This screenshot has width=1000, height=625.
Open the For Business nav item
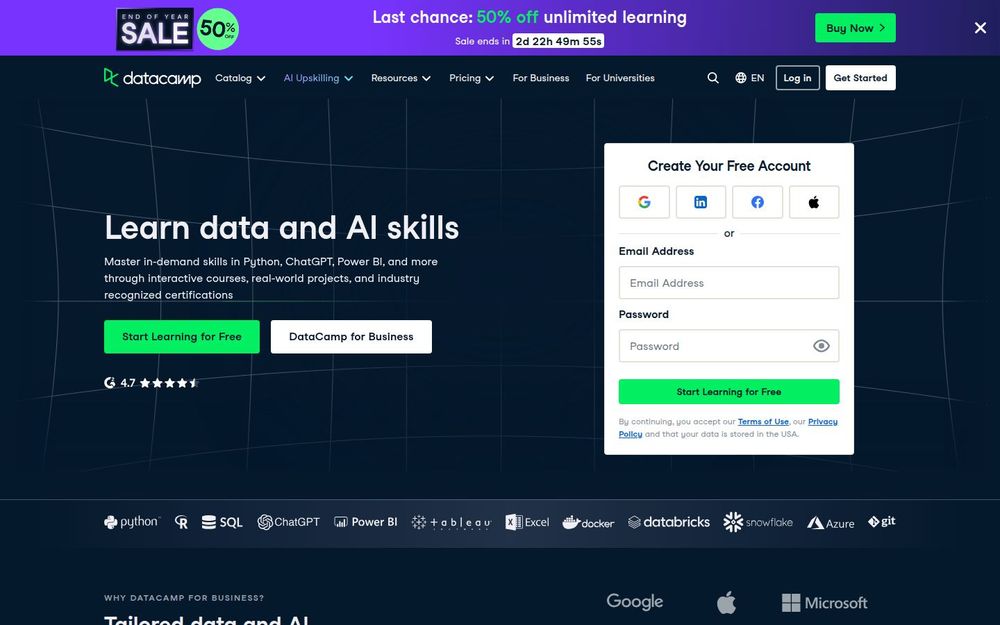tap(541, 78)
